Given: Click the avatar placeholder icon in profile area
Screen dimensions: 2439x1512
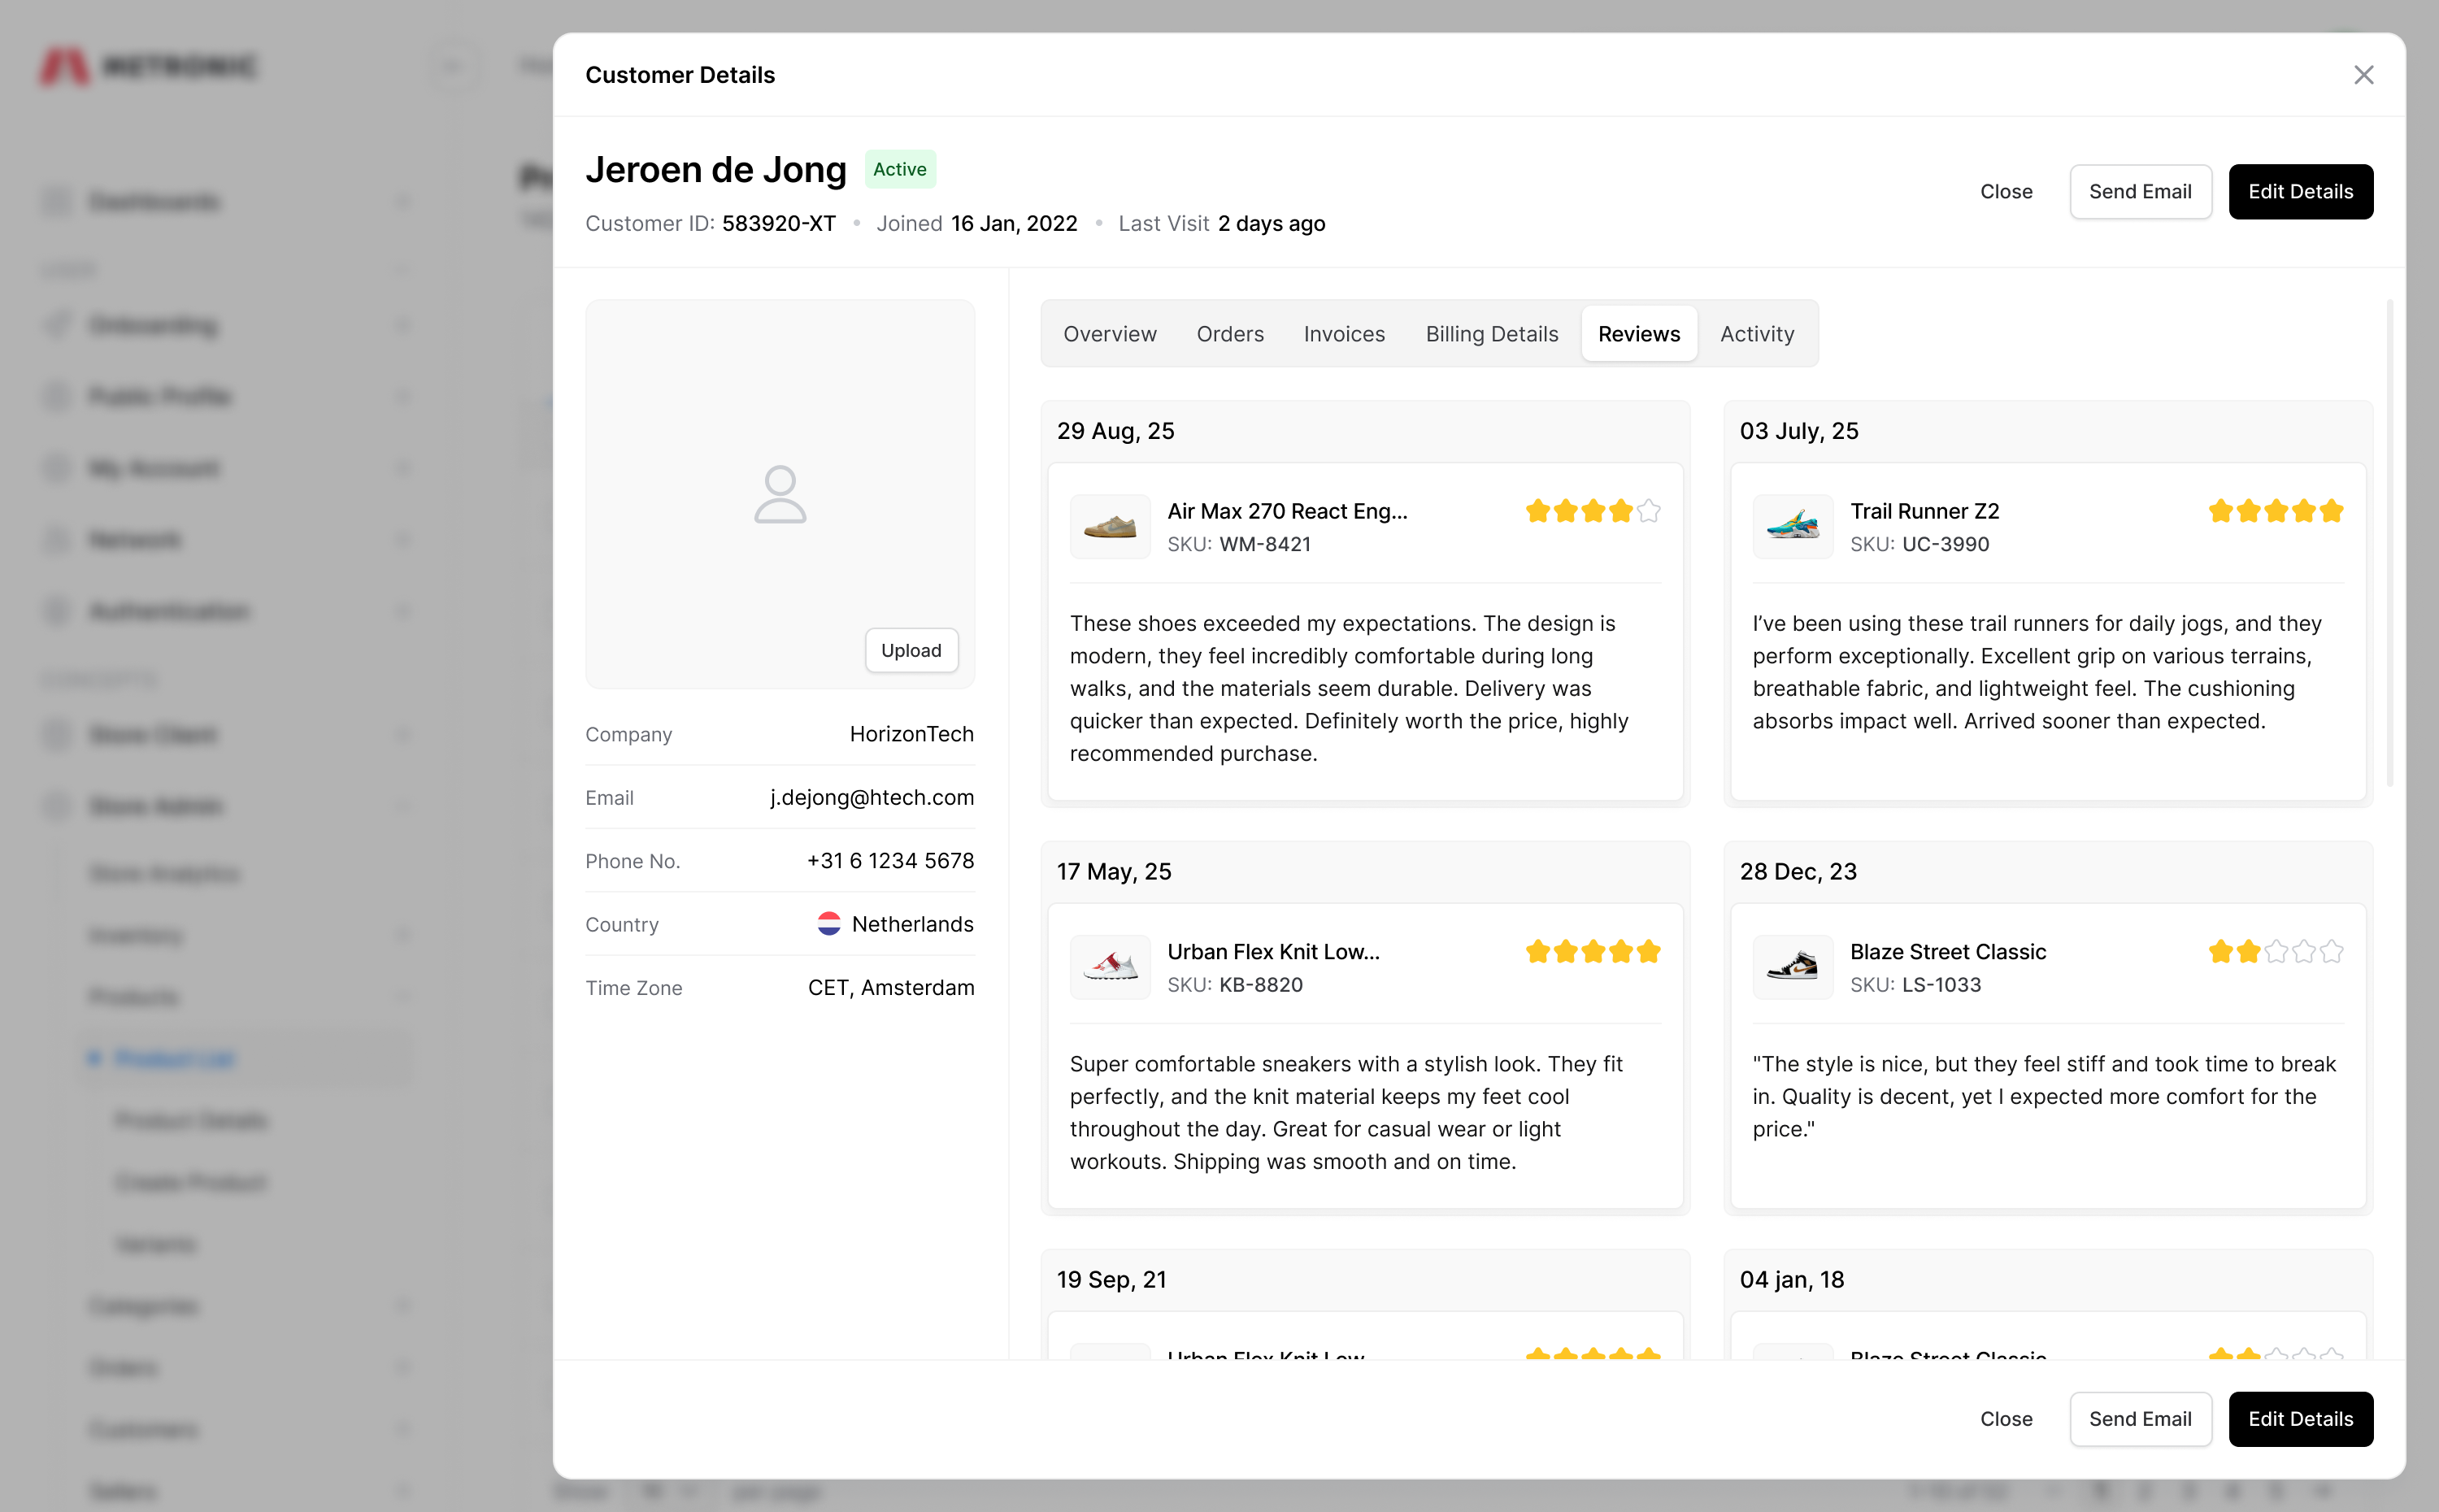Looking at the screenshot, I should (780, 494).
